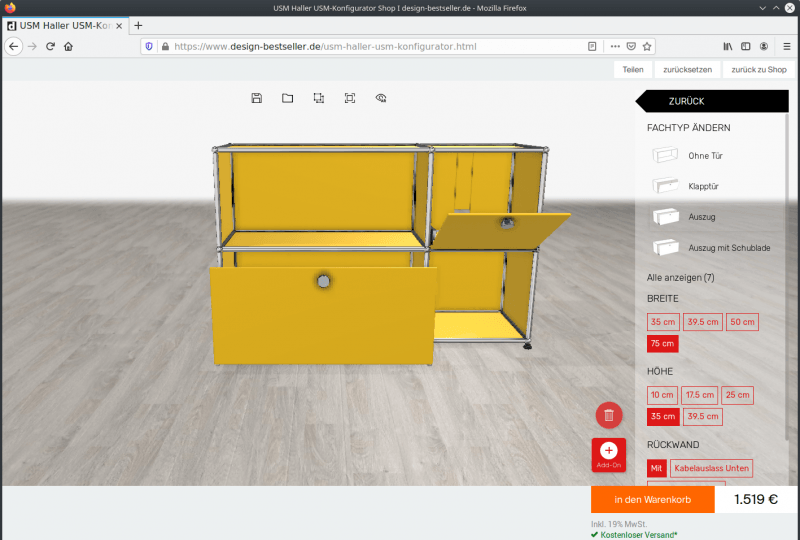
Task: Select the open flap door on upper-right compartment
Action: point(503,231)
